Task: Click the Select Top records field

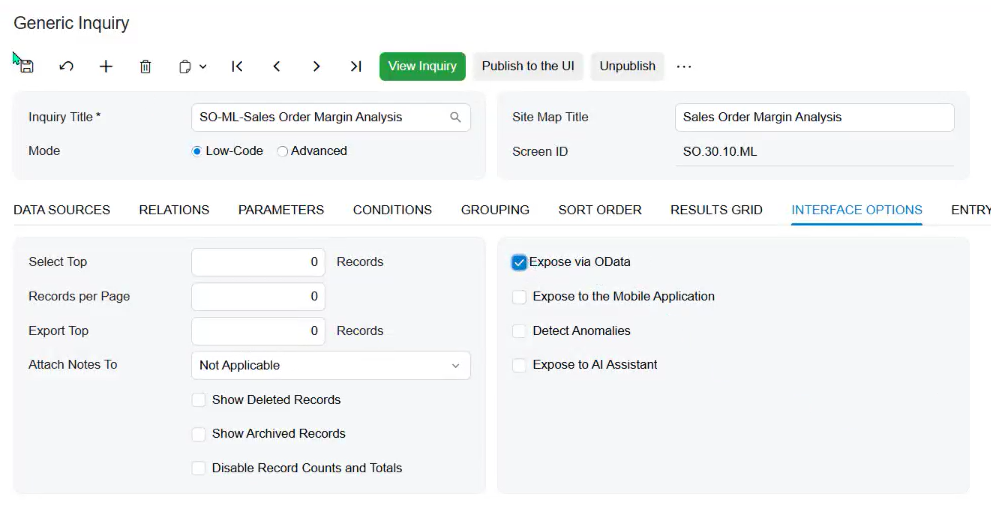Action: coord(258,262)
